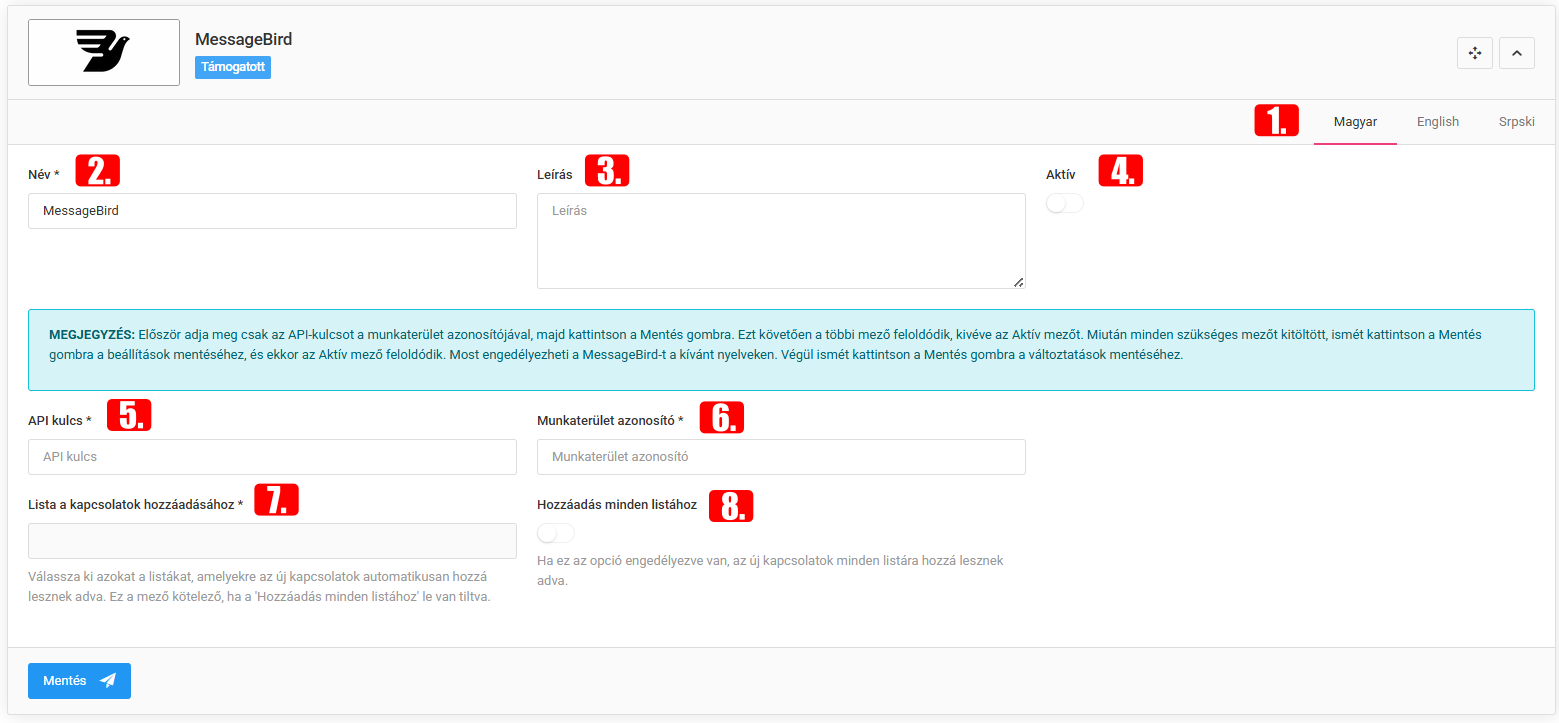1559x723 pixels.
Task: Enable the Hozzáadás minden listához switch
Action: point(556,533)
